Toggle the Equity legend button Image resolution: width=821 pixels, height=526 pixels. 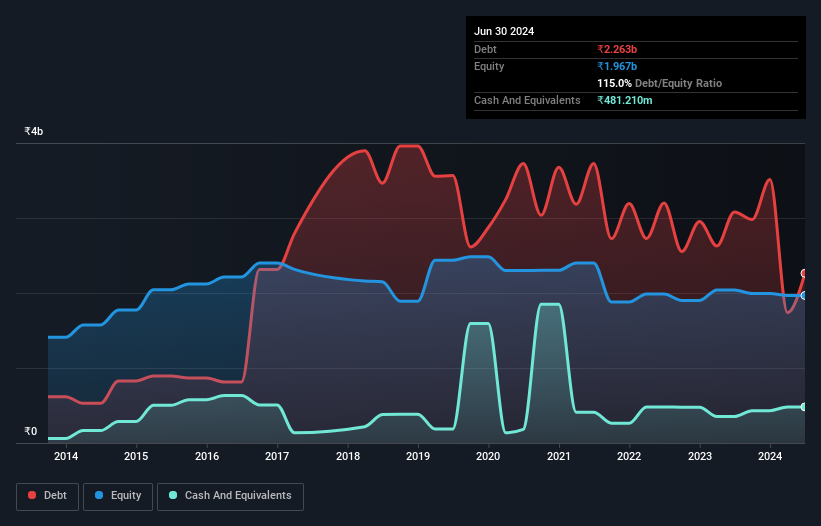(118, 496)
